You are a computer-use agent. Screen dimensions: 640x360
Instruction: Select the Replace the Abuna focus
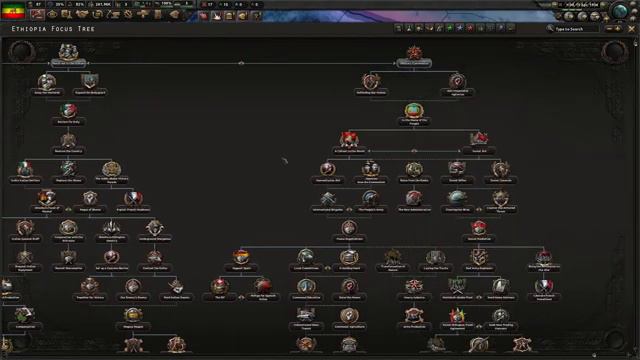coord(68,172)
